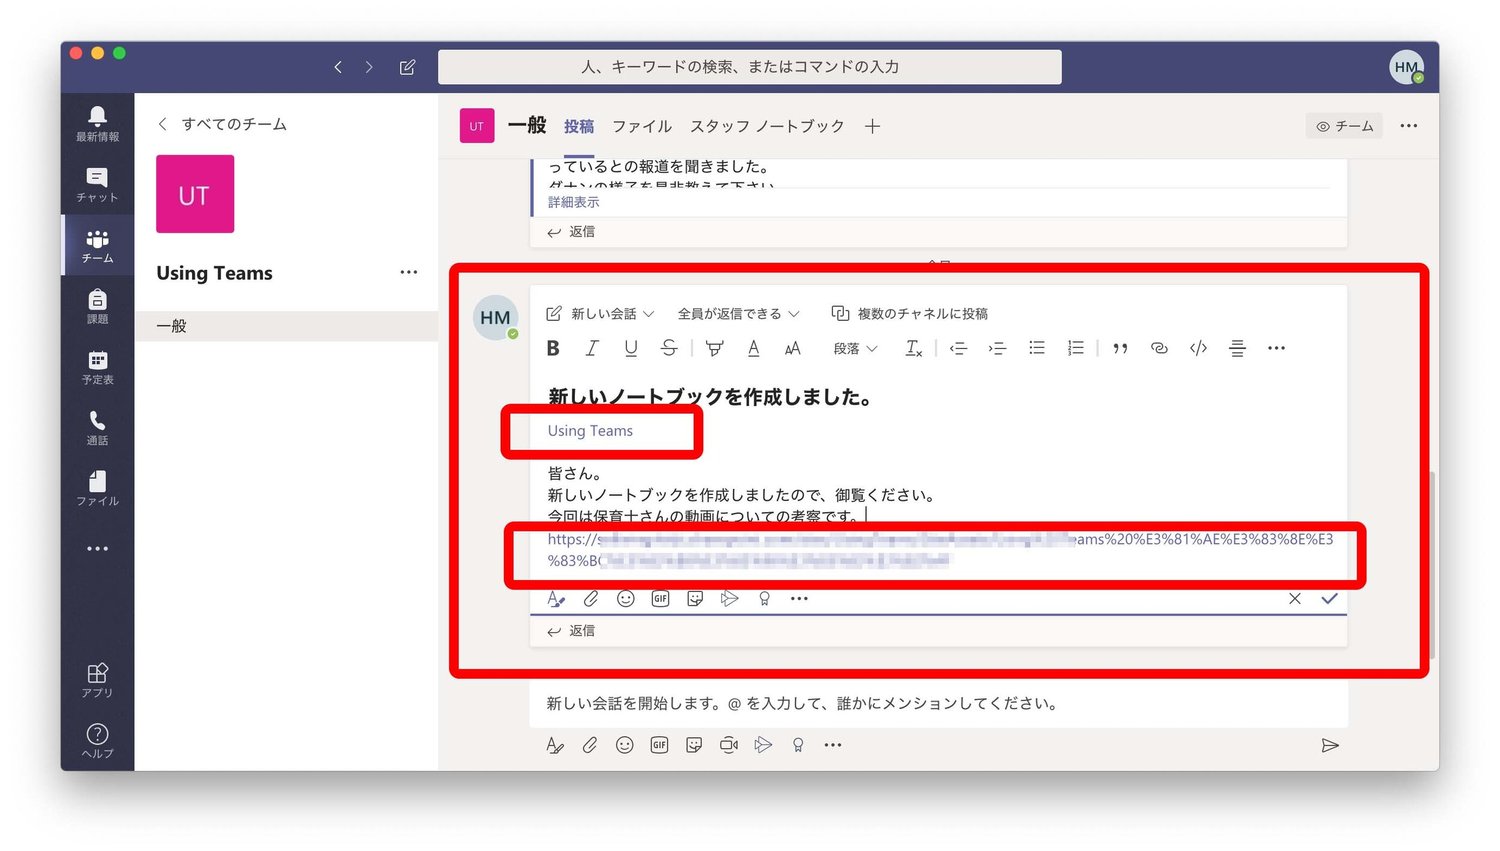Toggle bold formatting in message editor
1500x851 pixels.
[553, 348]
